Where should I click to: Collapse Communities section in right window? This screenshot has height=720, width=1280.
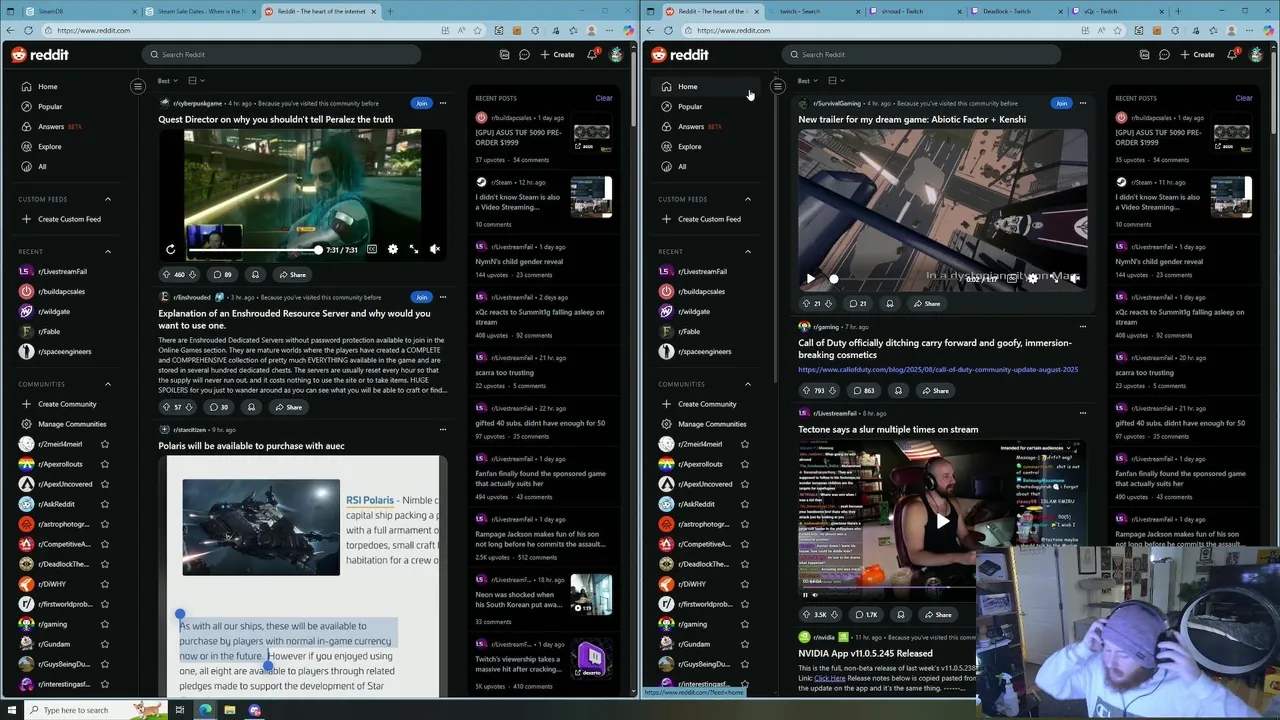(x=748, y=384)
